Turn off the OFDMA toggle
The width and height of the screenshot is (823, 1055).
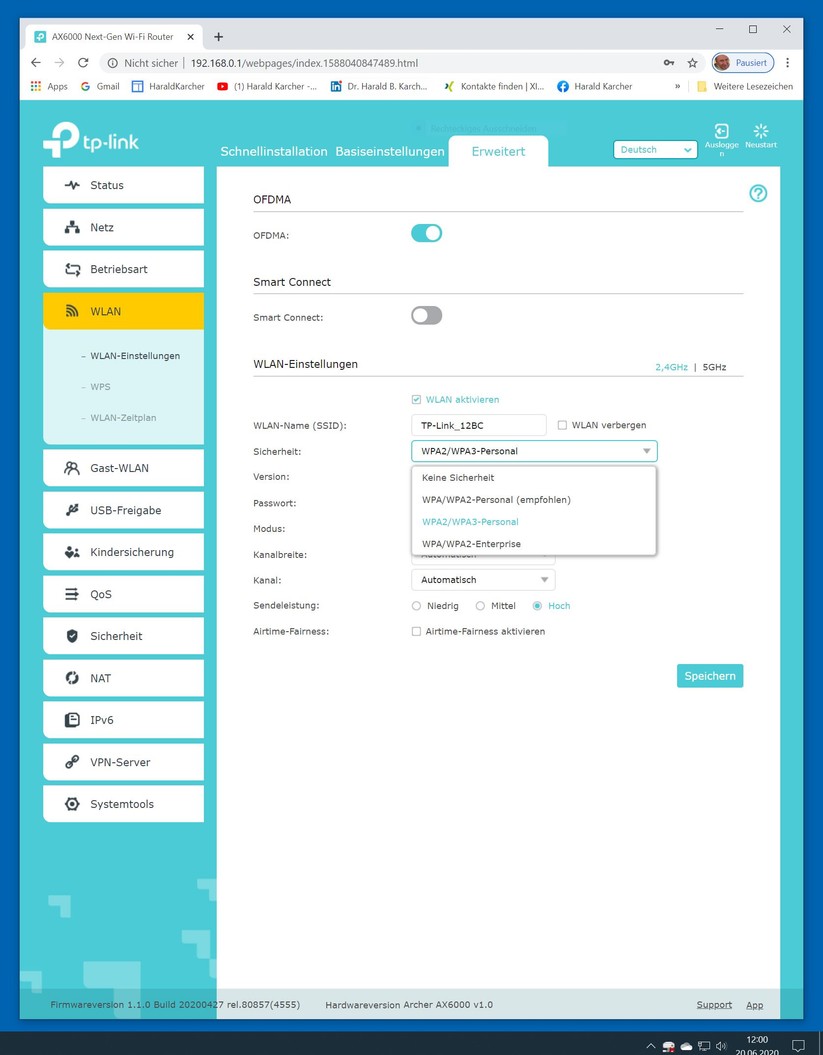pyautogui.click(x=427, y=233)
